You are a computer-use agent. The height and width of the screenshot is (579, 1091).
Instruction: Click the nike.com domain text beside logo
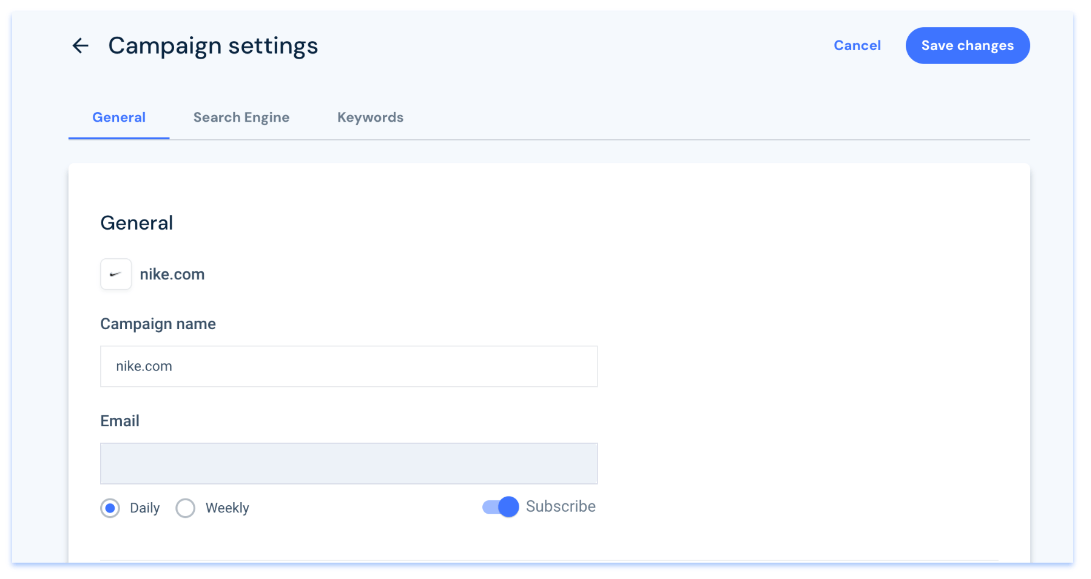point(172,274)
